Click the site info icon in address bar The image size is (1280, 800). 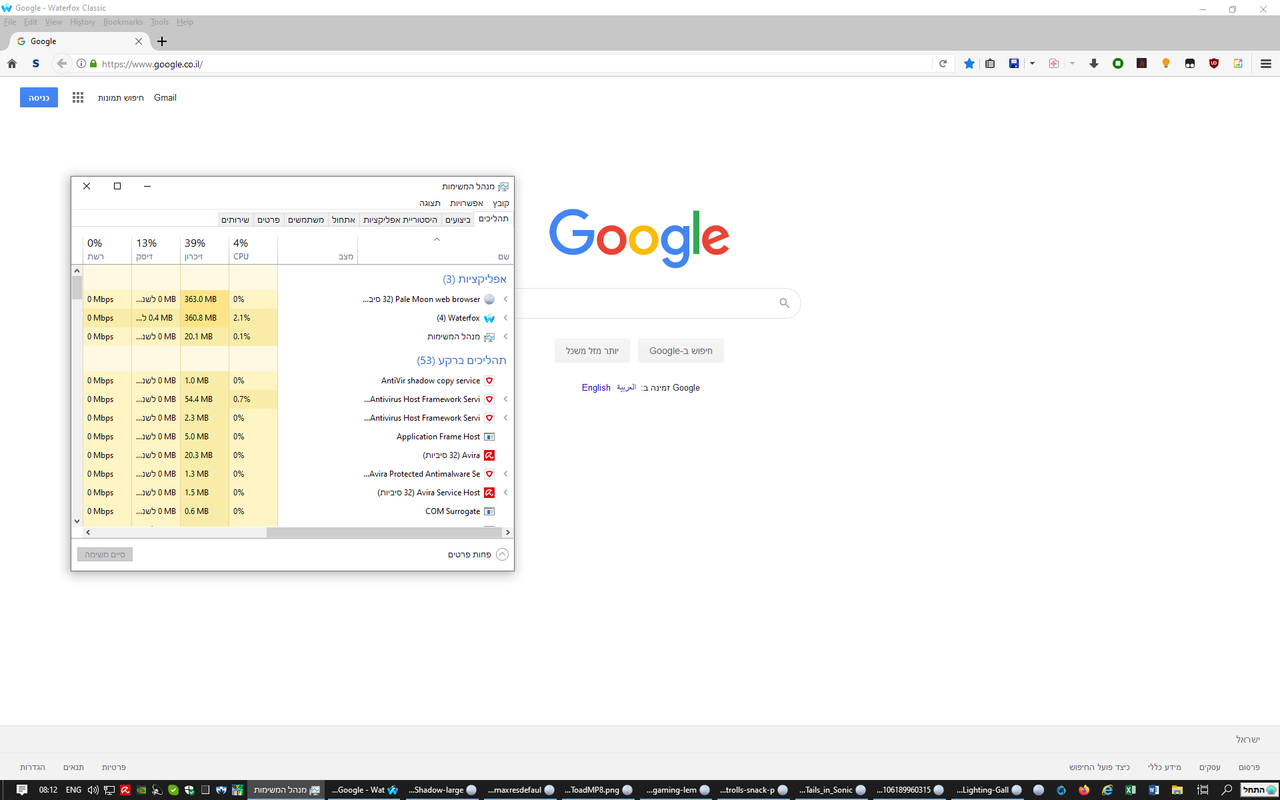[82, 63]
